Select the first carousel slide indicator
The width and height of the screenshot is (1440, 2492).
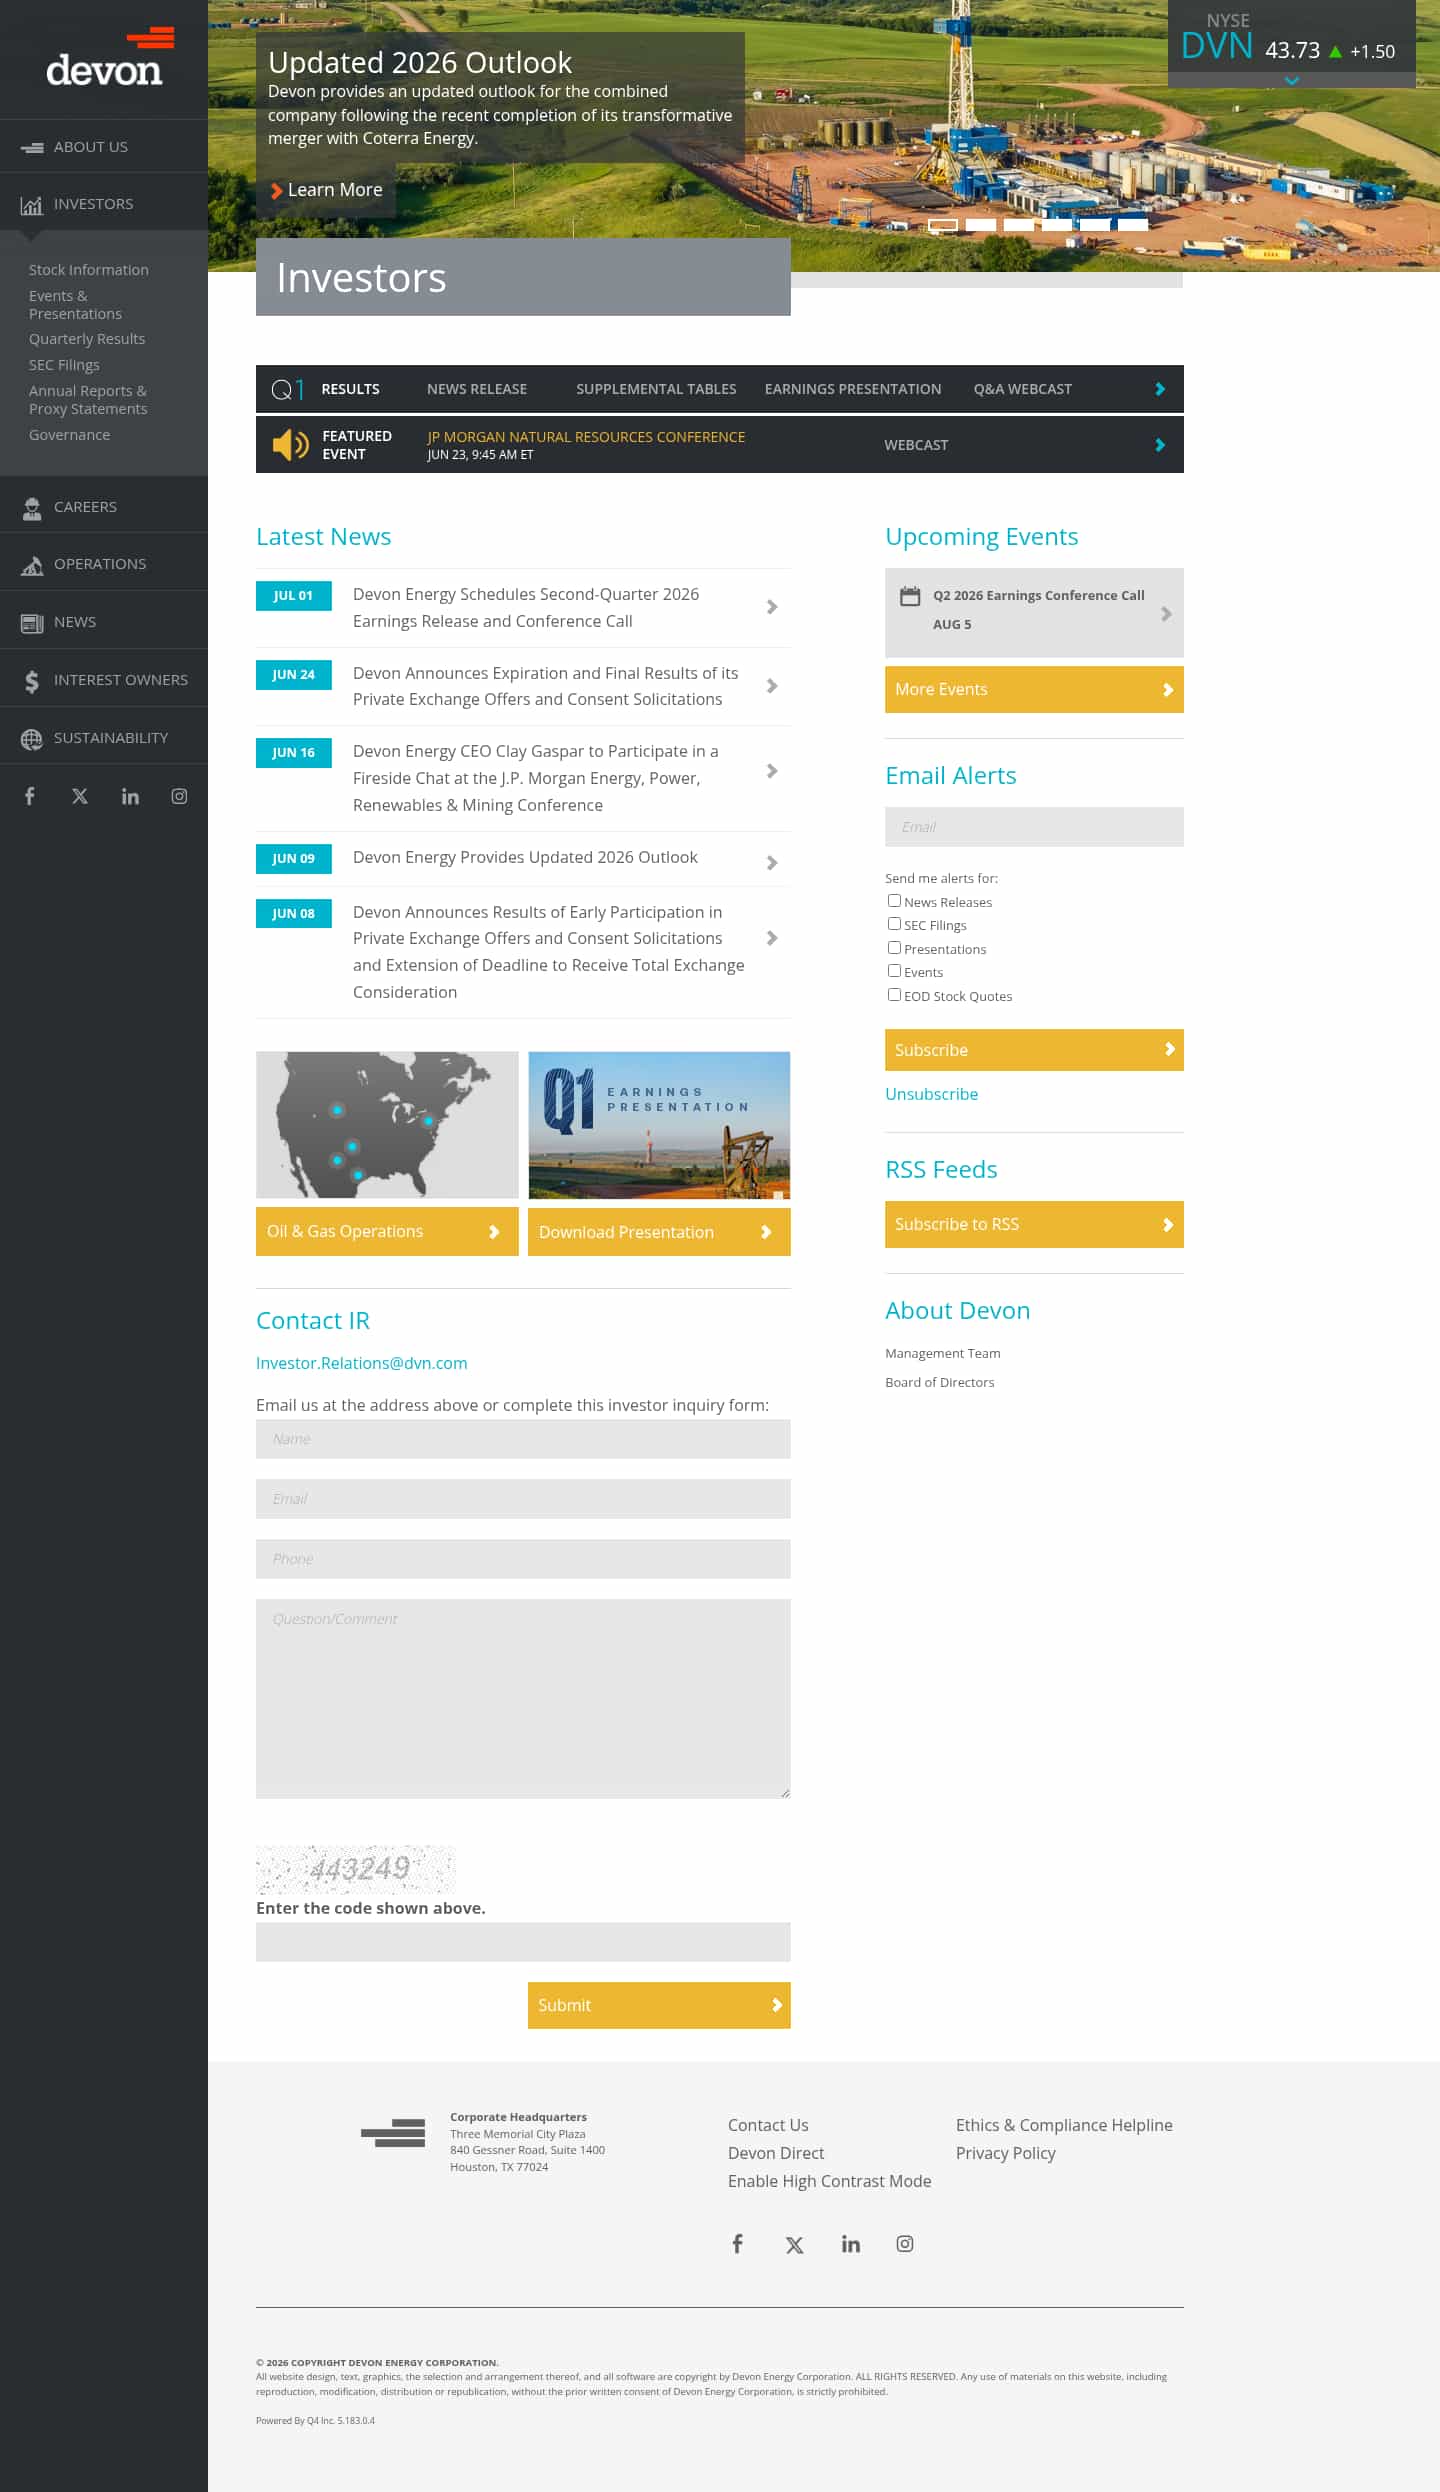pyautogui.click(x=943, y=225)
